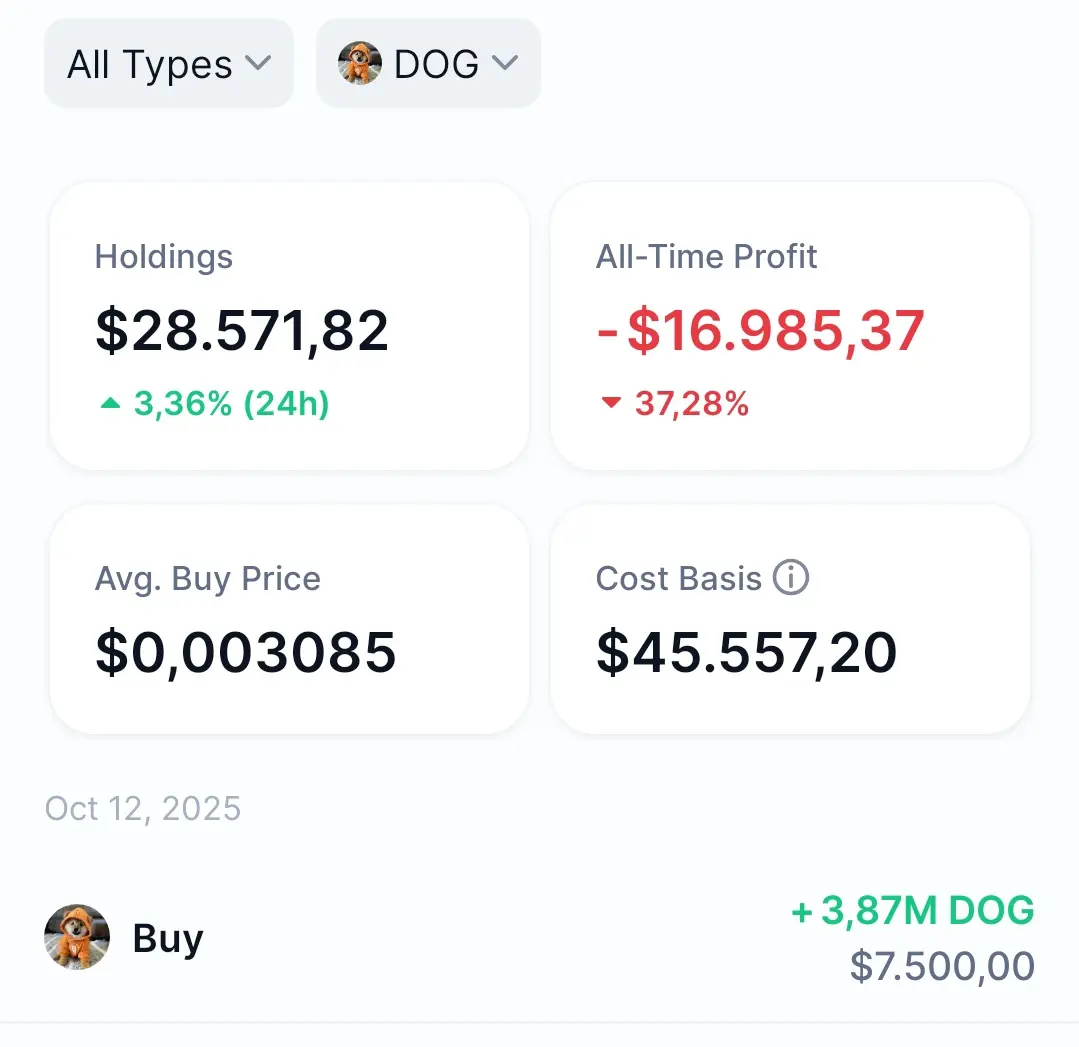Click the green 24h up-arrow indicator
The width and height of the screenshot is (1079, 1047).
[110, 404]
